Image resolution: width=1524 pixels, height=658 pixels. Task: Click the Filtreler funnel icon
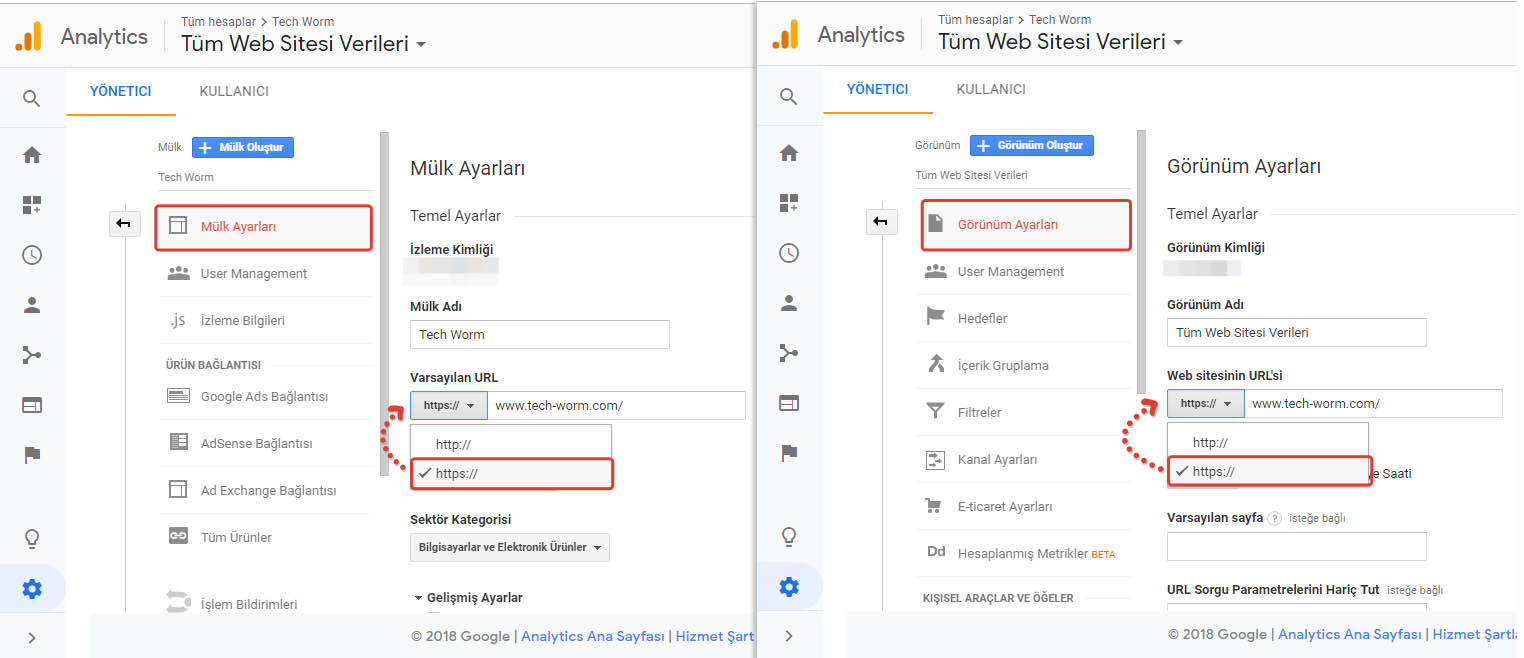tap(935, 412)
